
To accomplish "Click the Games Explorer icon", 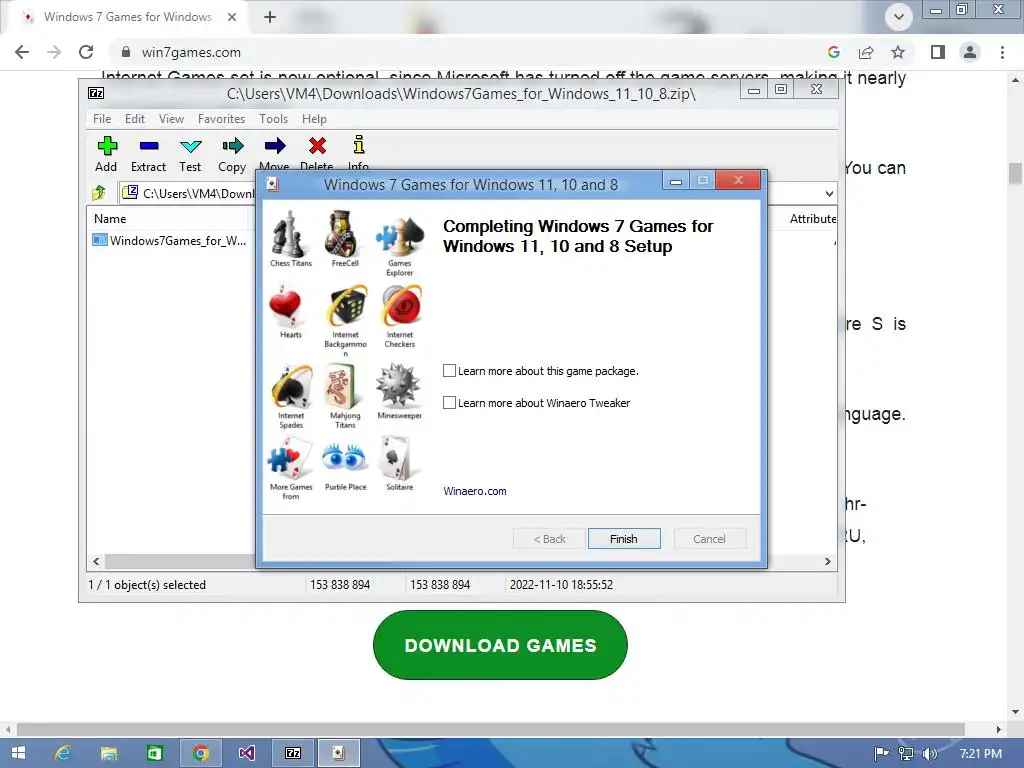I will [400, 236].
